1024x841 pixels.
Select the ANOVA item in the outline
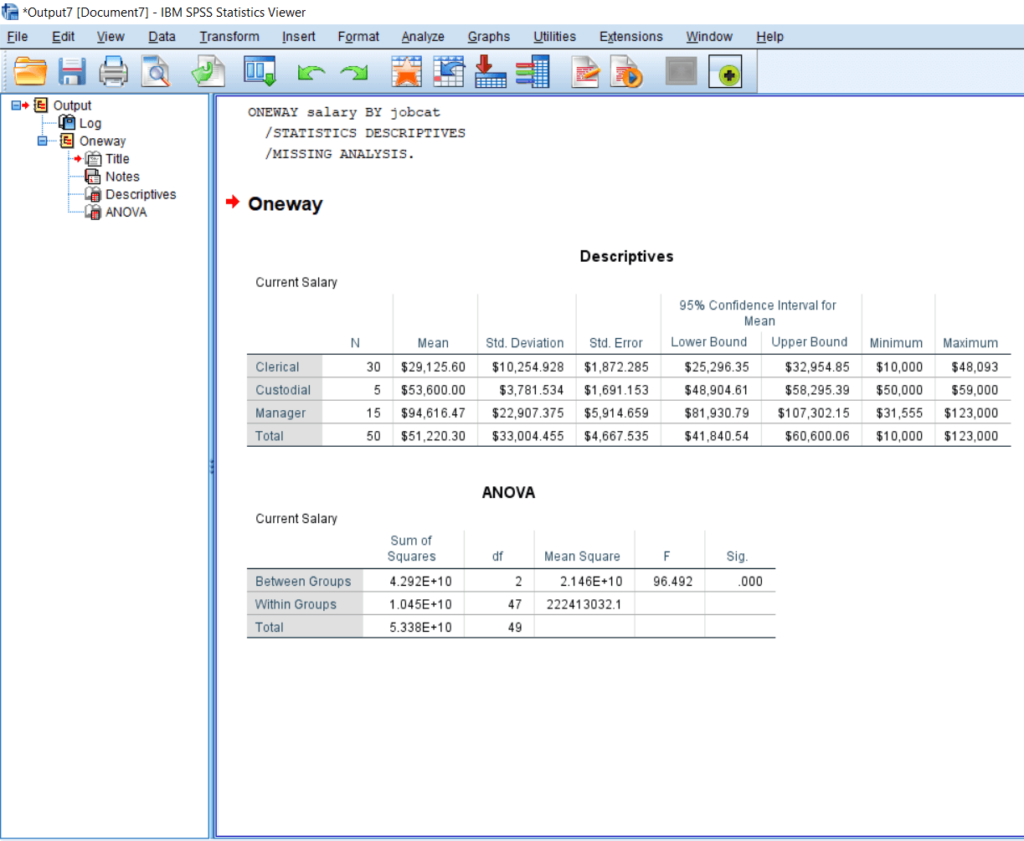126,212
